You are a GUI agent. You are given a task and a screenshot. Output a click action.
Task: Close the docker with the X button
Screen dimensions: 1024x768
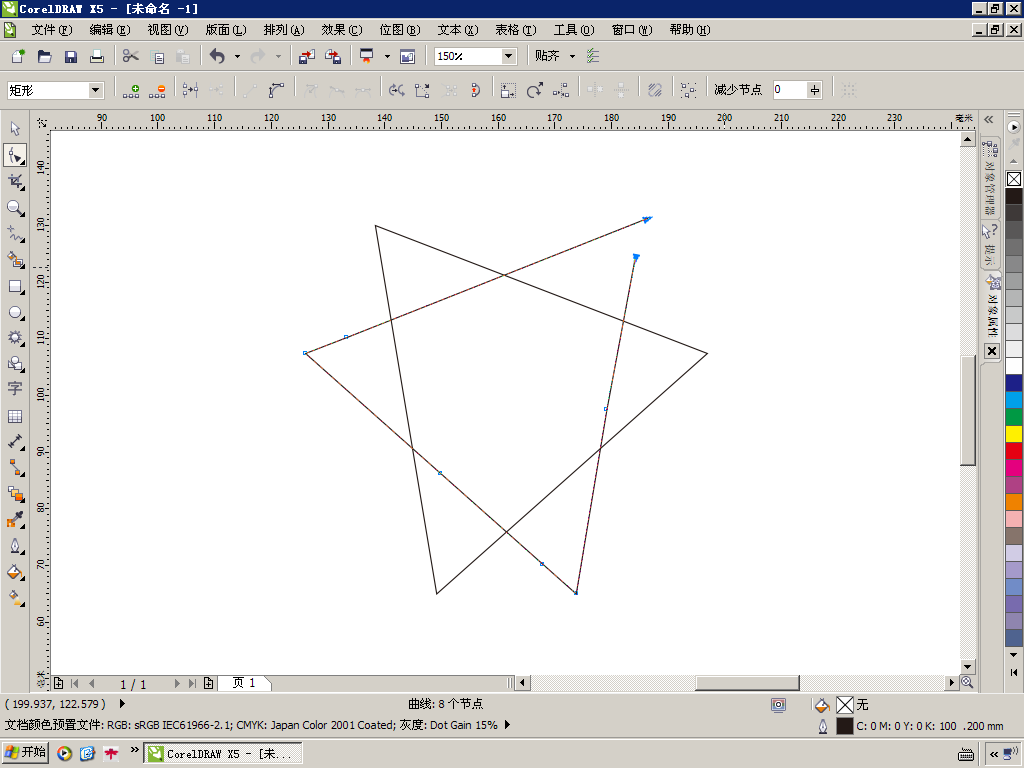(992, 351)
